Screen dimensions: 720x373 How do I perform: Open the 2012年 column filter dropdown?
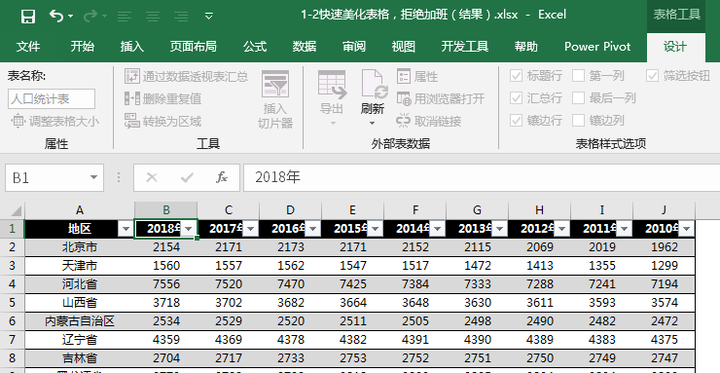[562, 229]
